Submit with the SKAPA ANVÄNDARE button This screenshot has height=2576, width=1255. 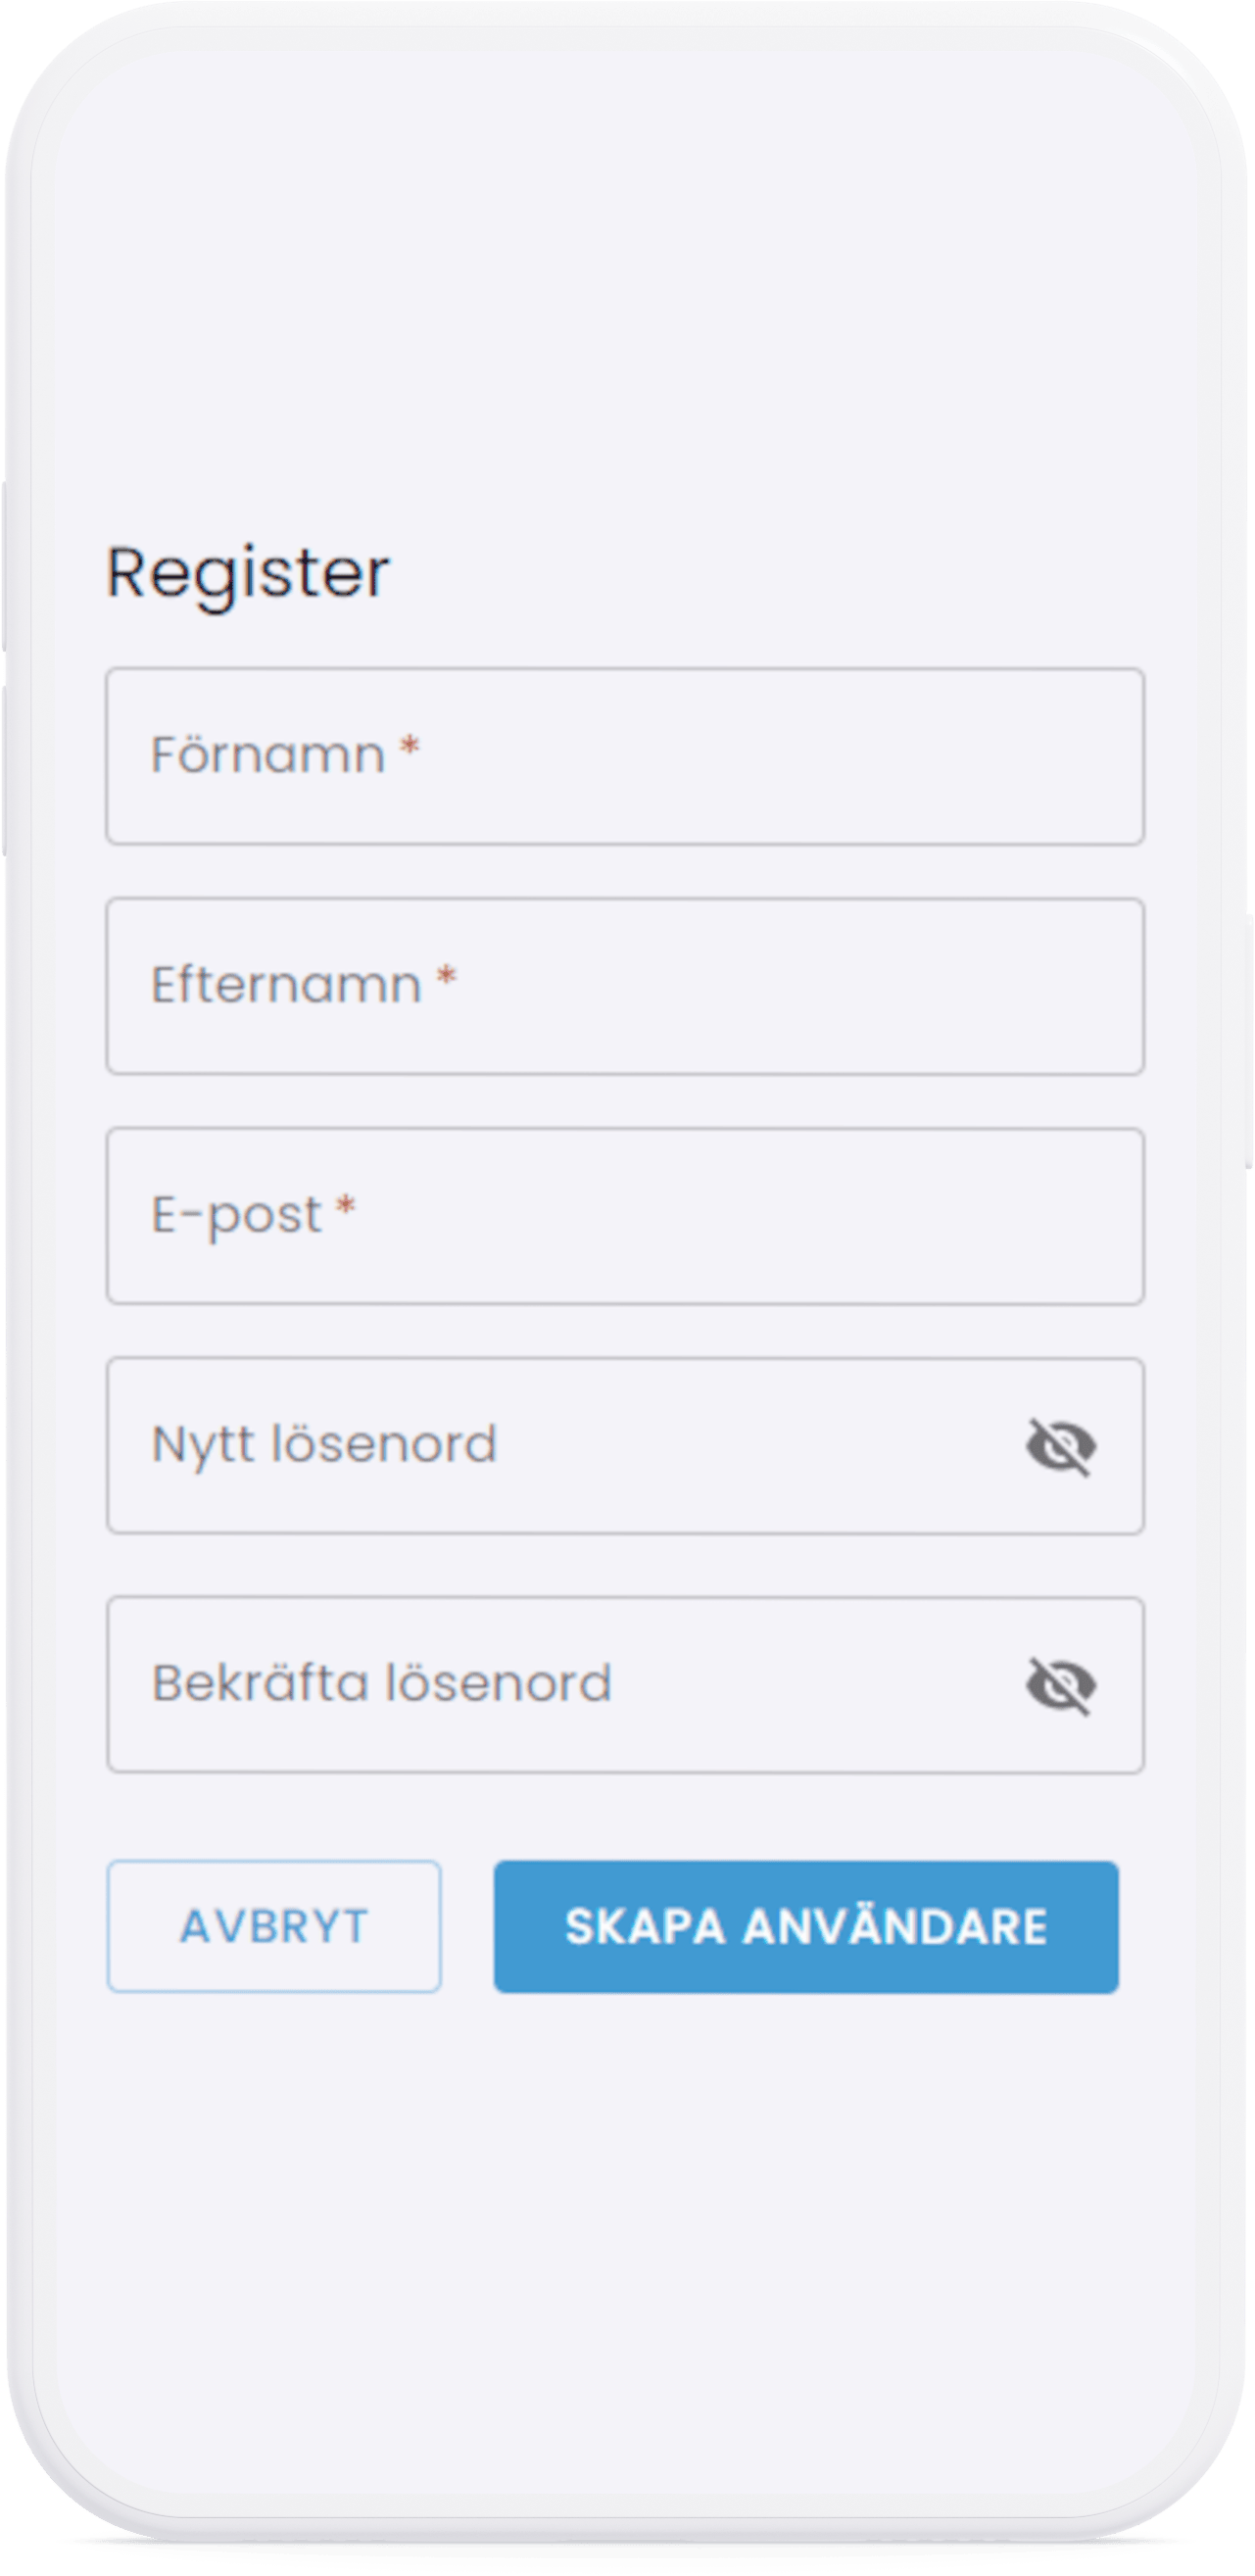click(x=806, y=1926)
